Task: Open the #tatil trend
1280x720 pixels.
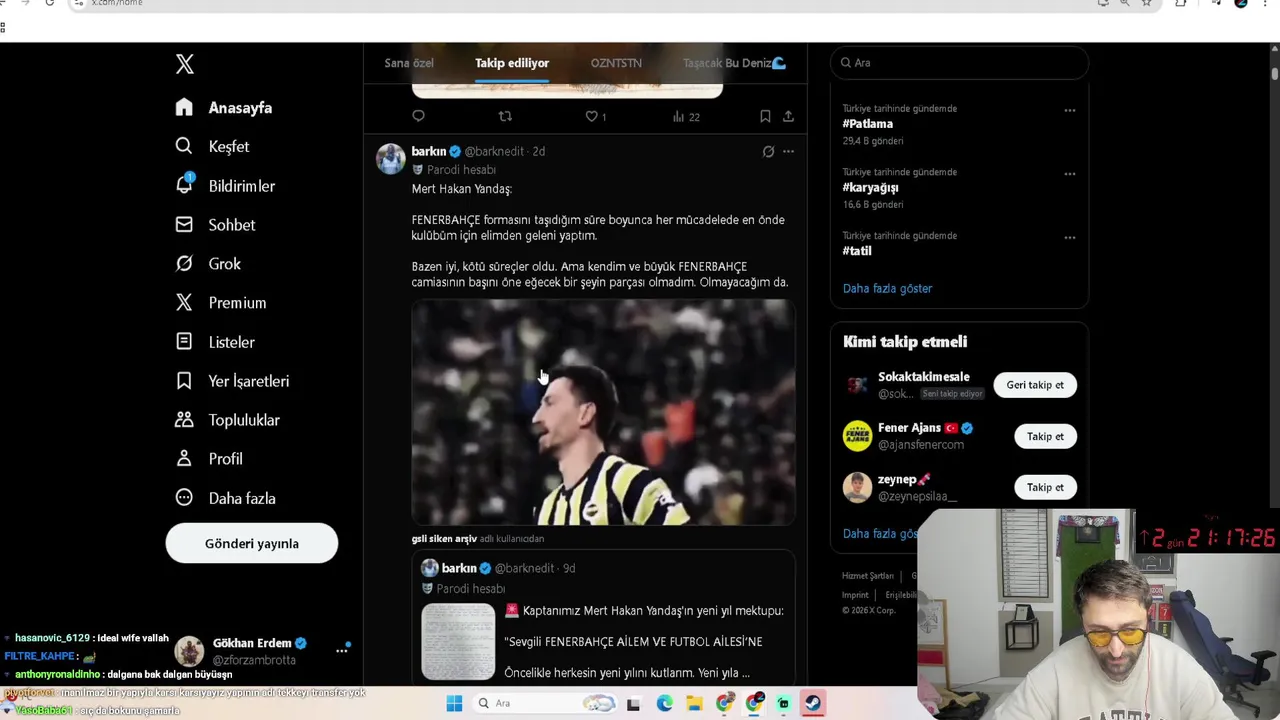Action: point(857,251)
